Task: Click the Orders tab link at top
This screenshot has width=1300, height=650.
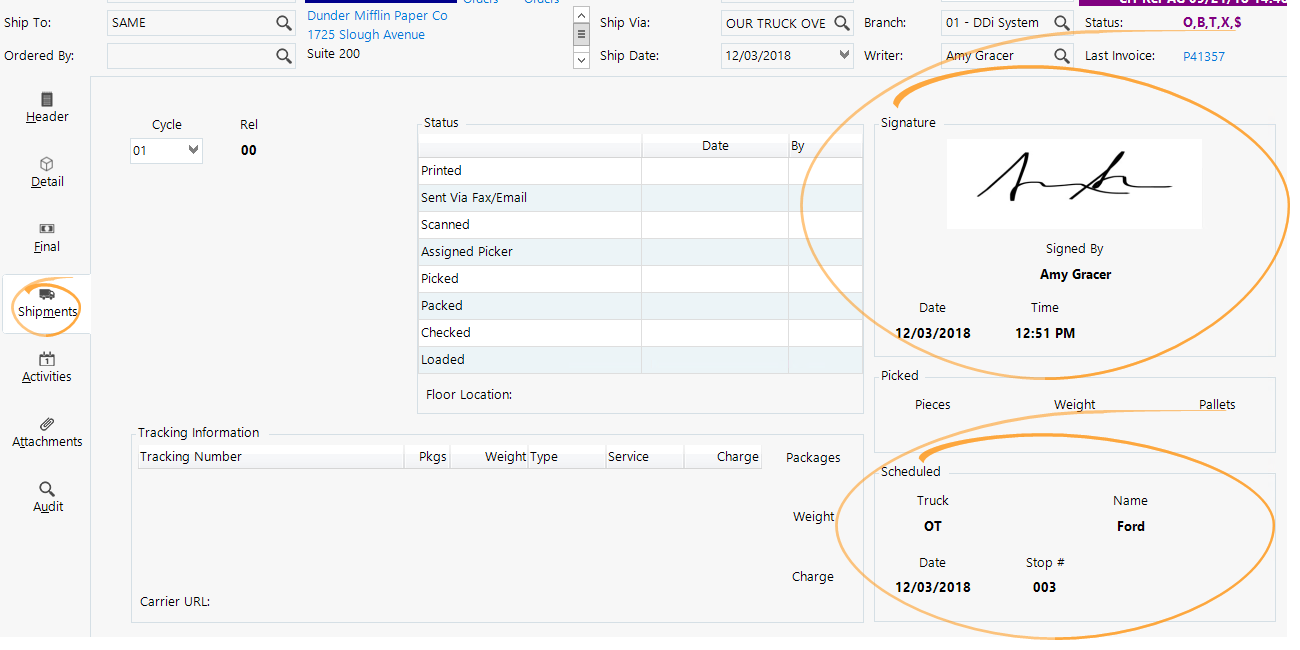Action: pos(481,3)
